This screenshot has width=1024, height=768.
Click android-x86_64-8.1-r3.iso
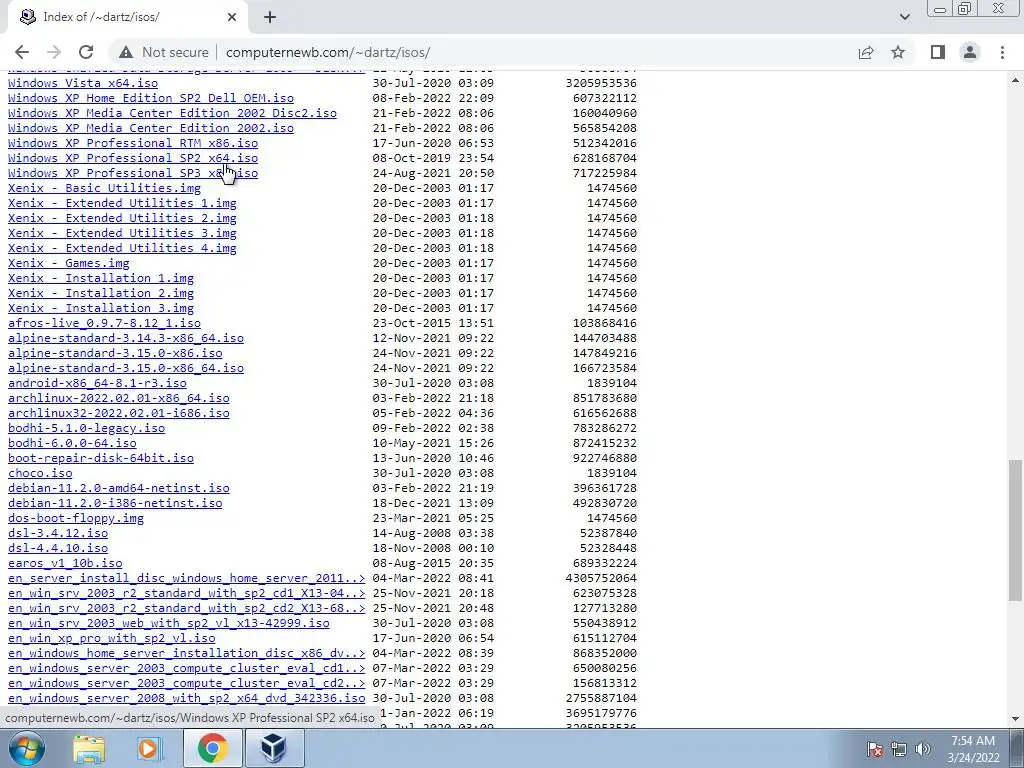(x=97, y=383)
